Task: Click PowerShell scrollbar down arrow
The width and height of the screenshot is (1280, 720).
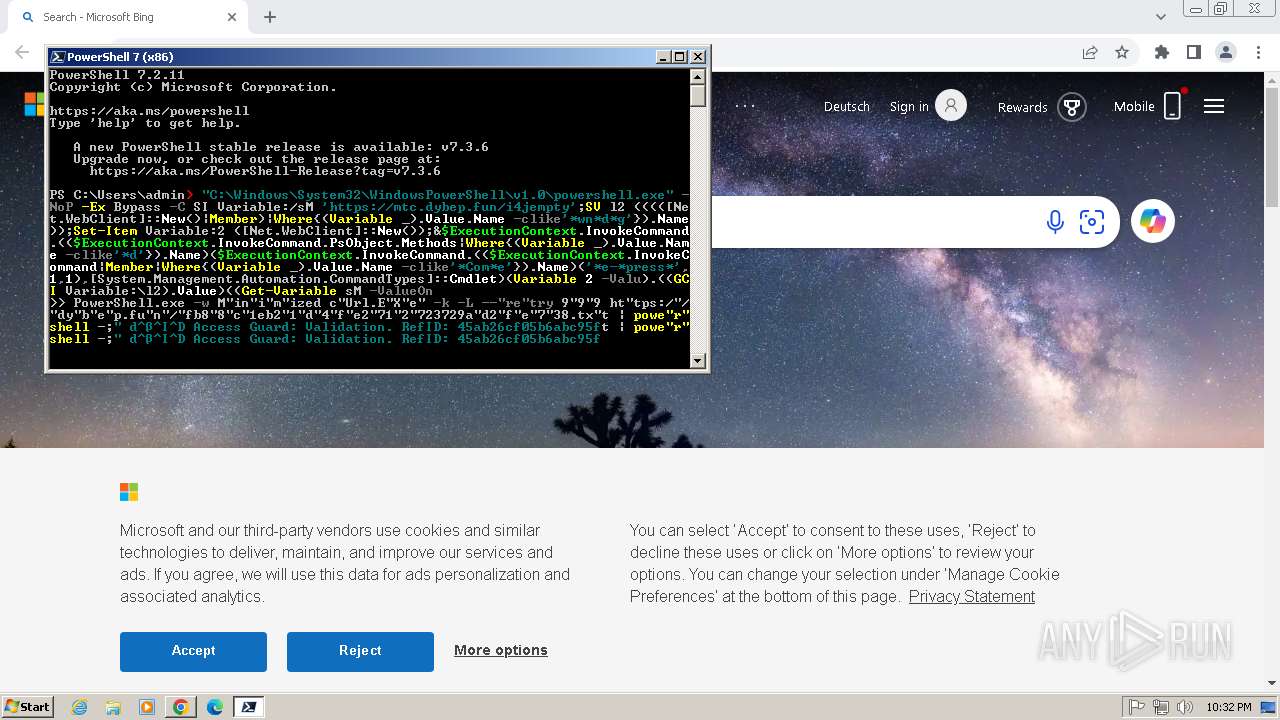Action: click(x=698, y=361)
